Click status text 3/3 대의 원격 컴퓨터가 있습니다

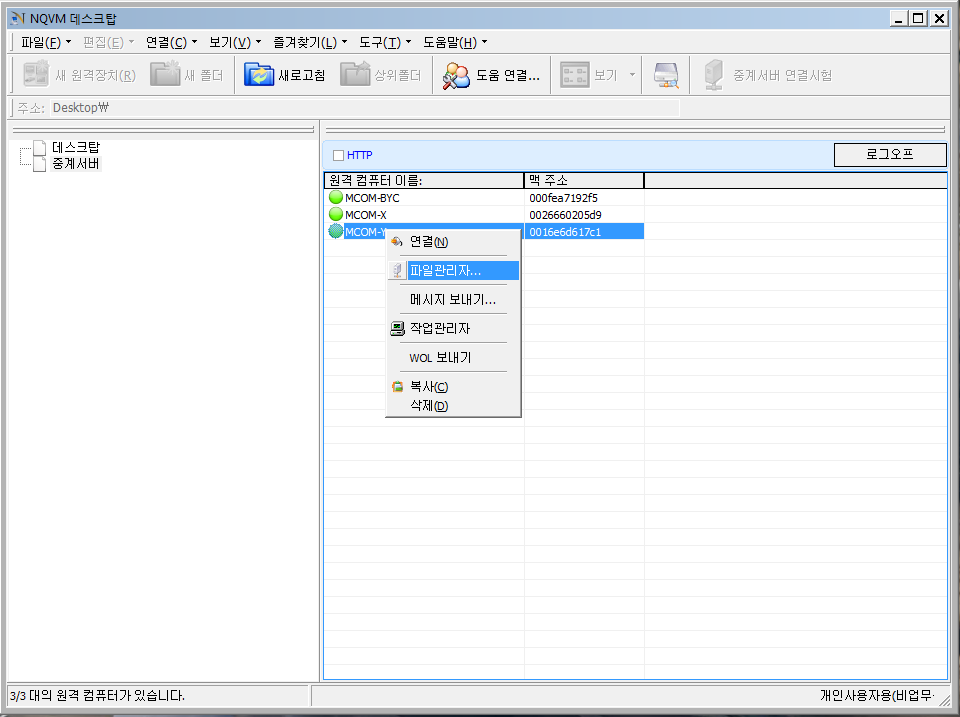(x=97, y=696)
